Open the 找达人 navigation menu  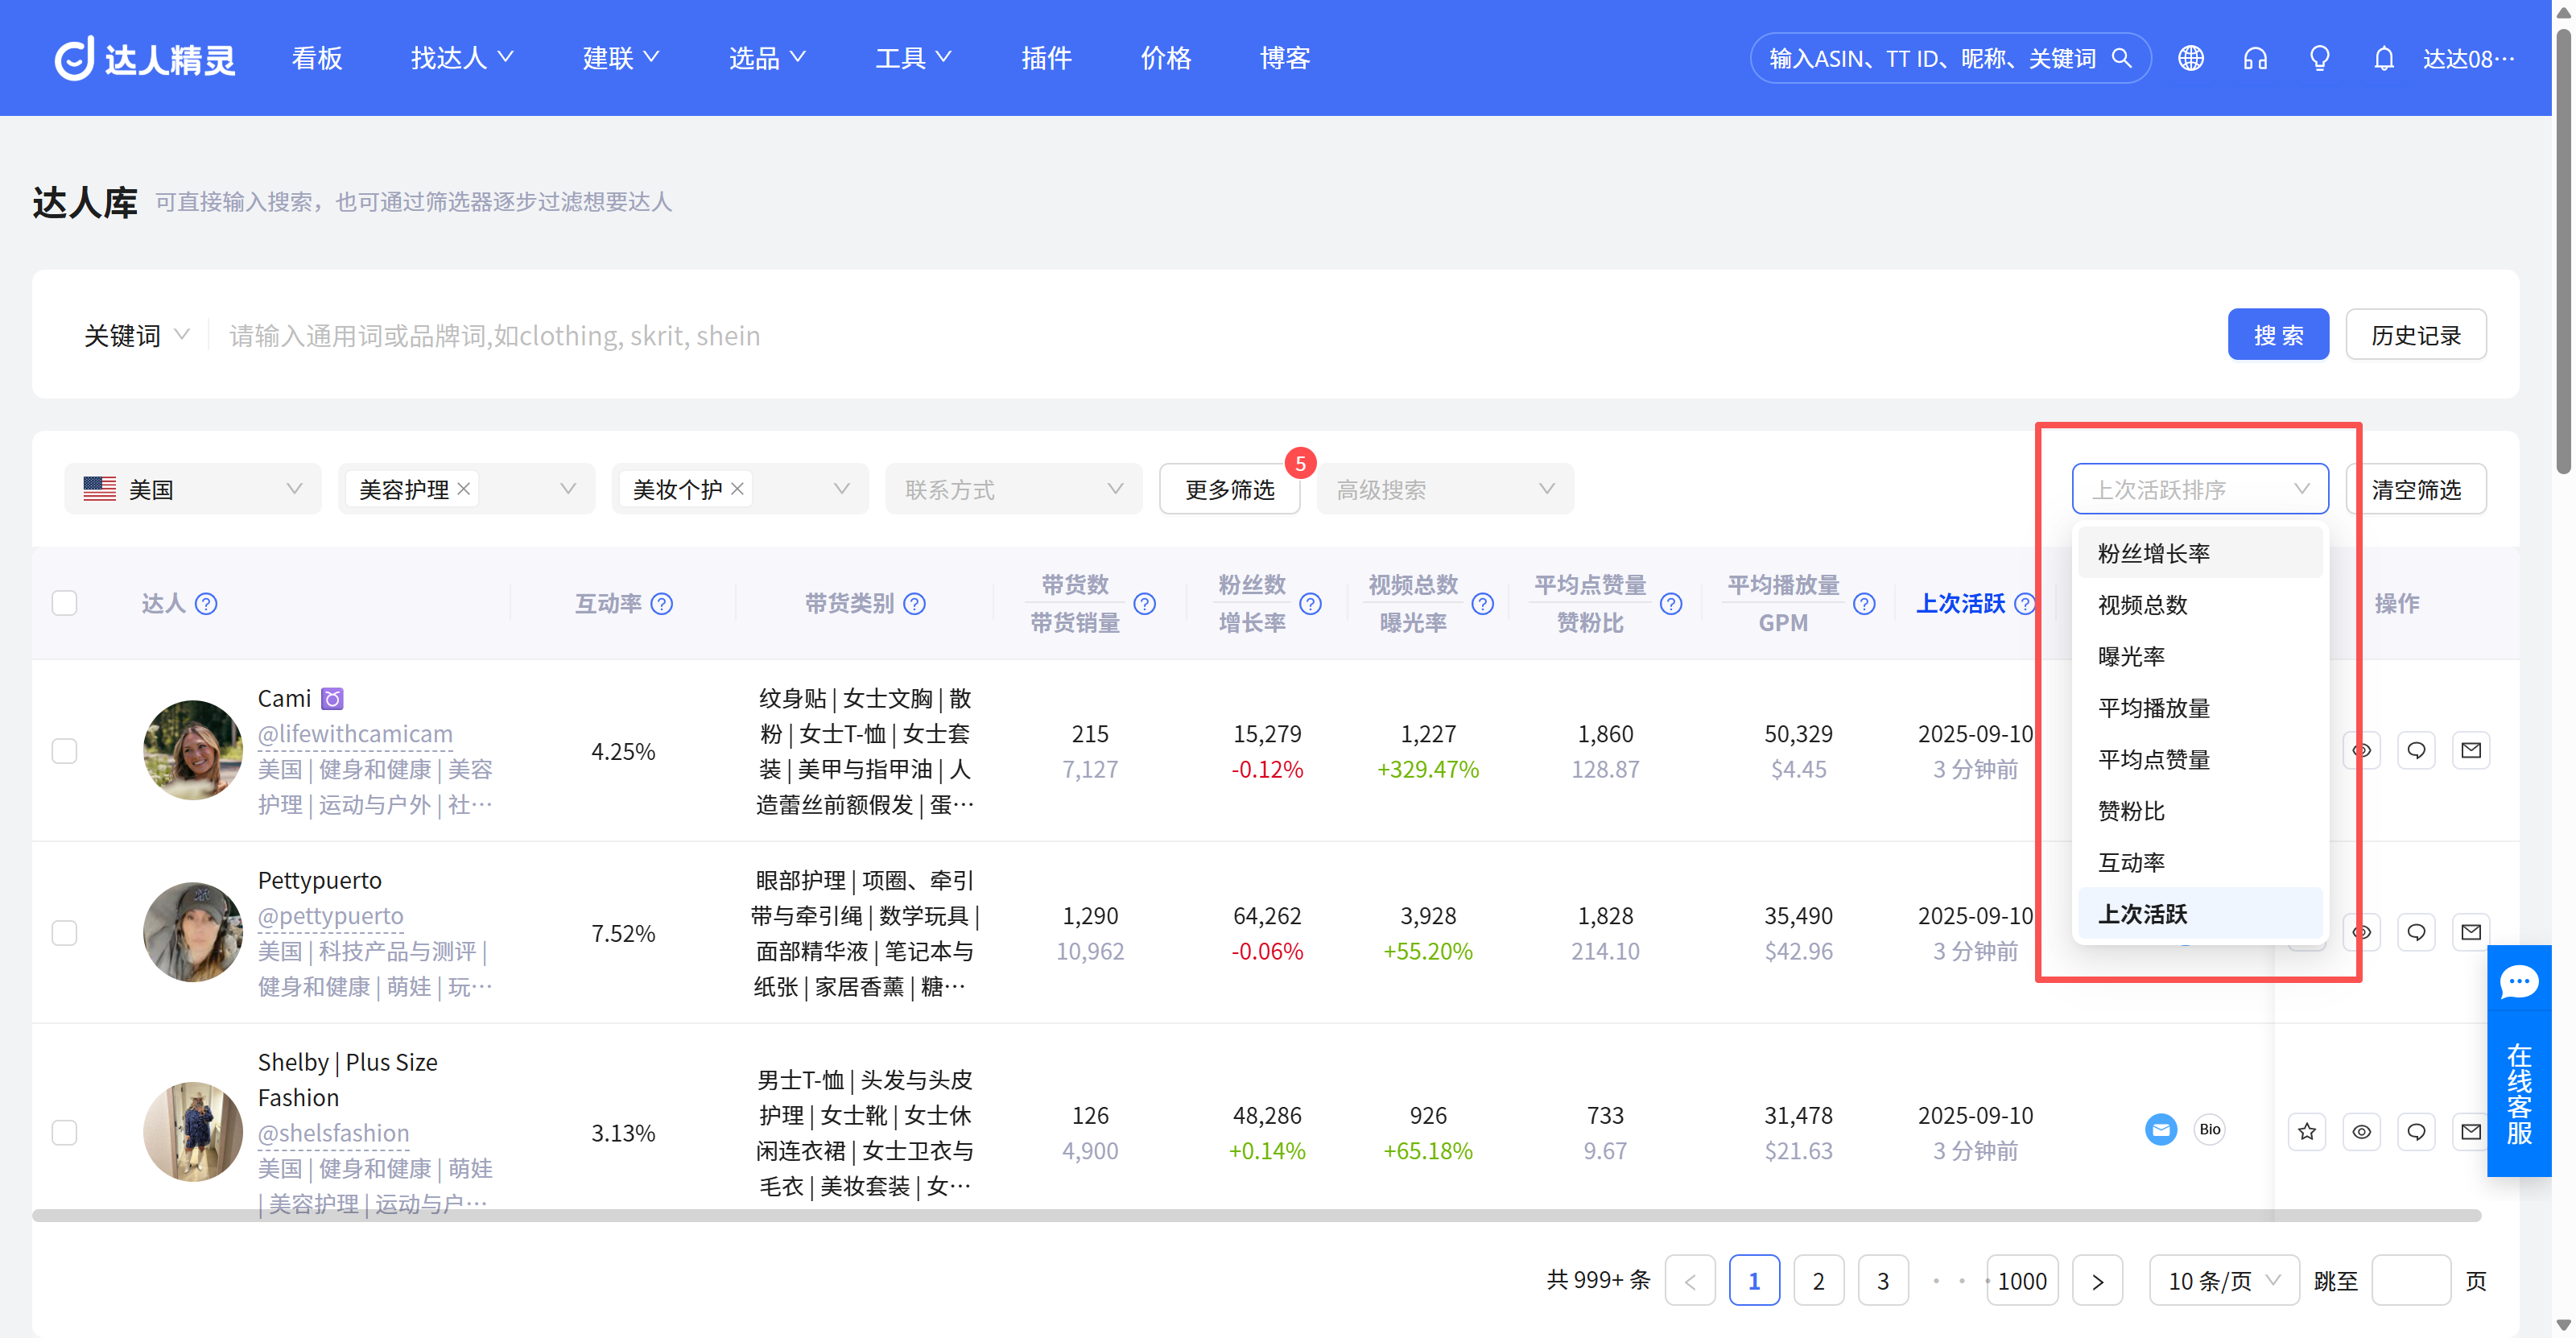(x=461, y=58)
